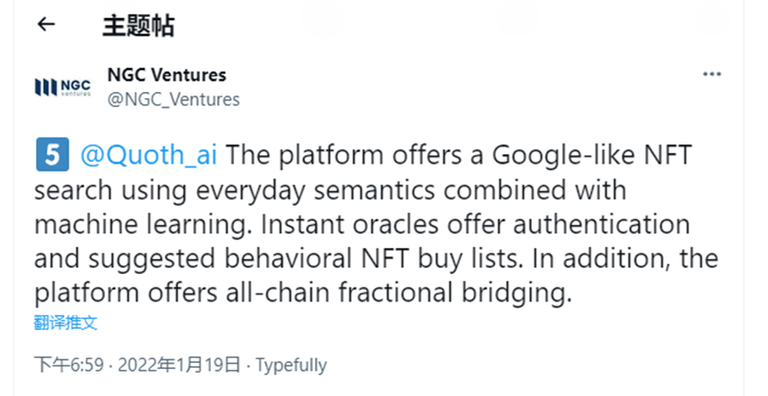Open the tweet timestamp 下午6:59
Image resolution: width=768 pixels, height=396 pixels.
point(69,365)
